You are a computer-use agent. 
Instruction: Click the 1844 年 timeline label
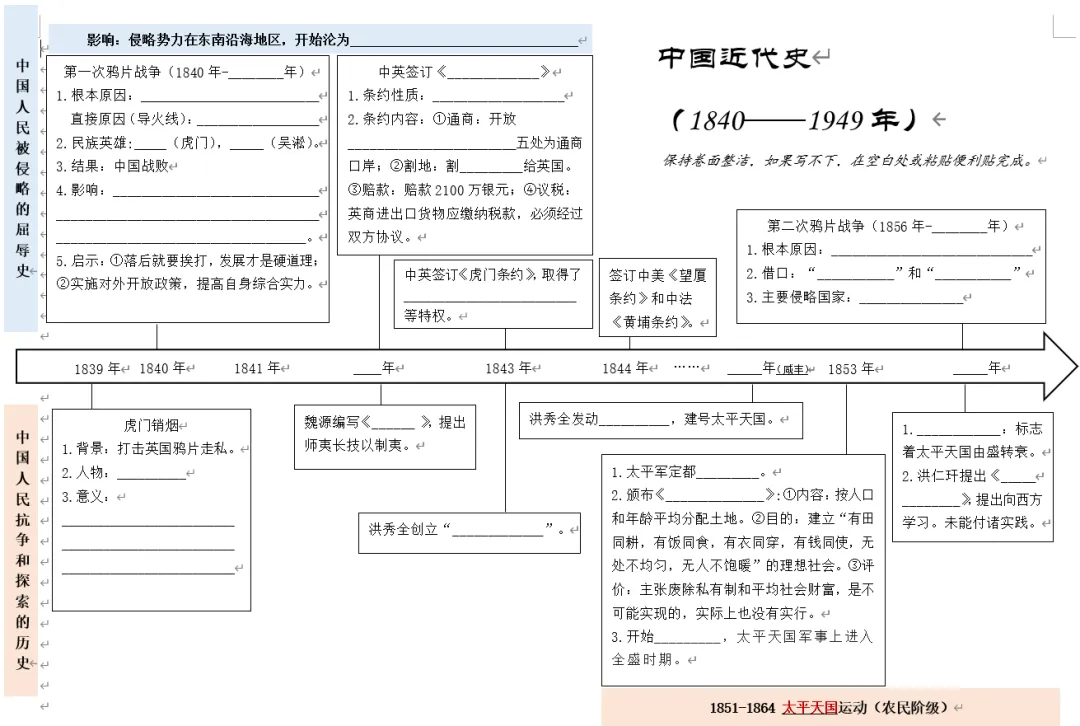(x=626, y=369)
